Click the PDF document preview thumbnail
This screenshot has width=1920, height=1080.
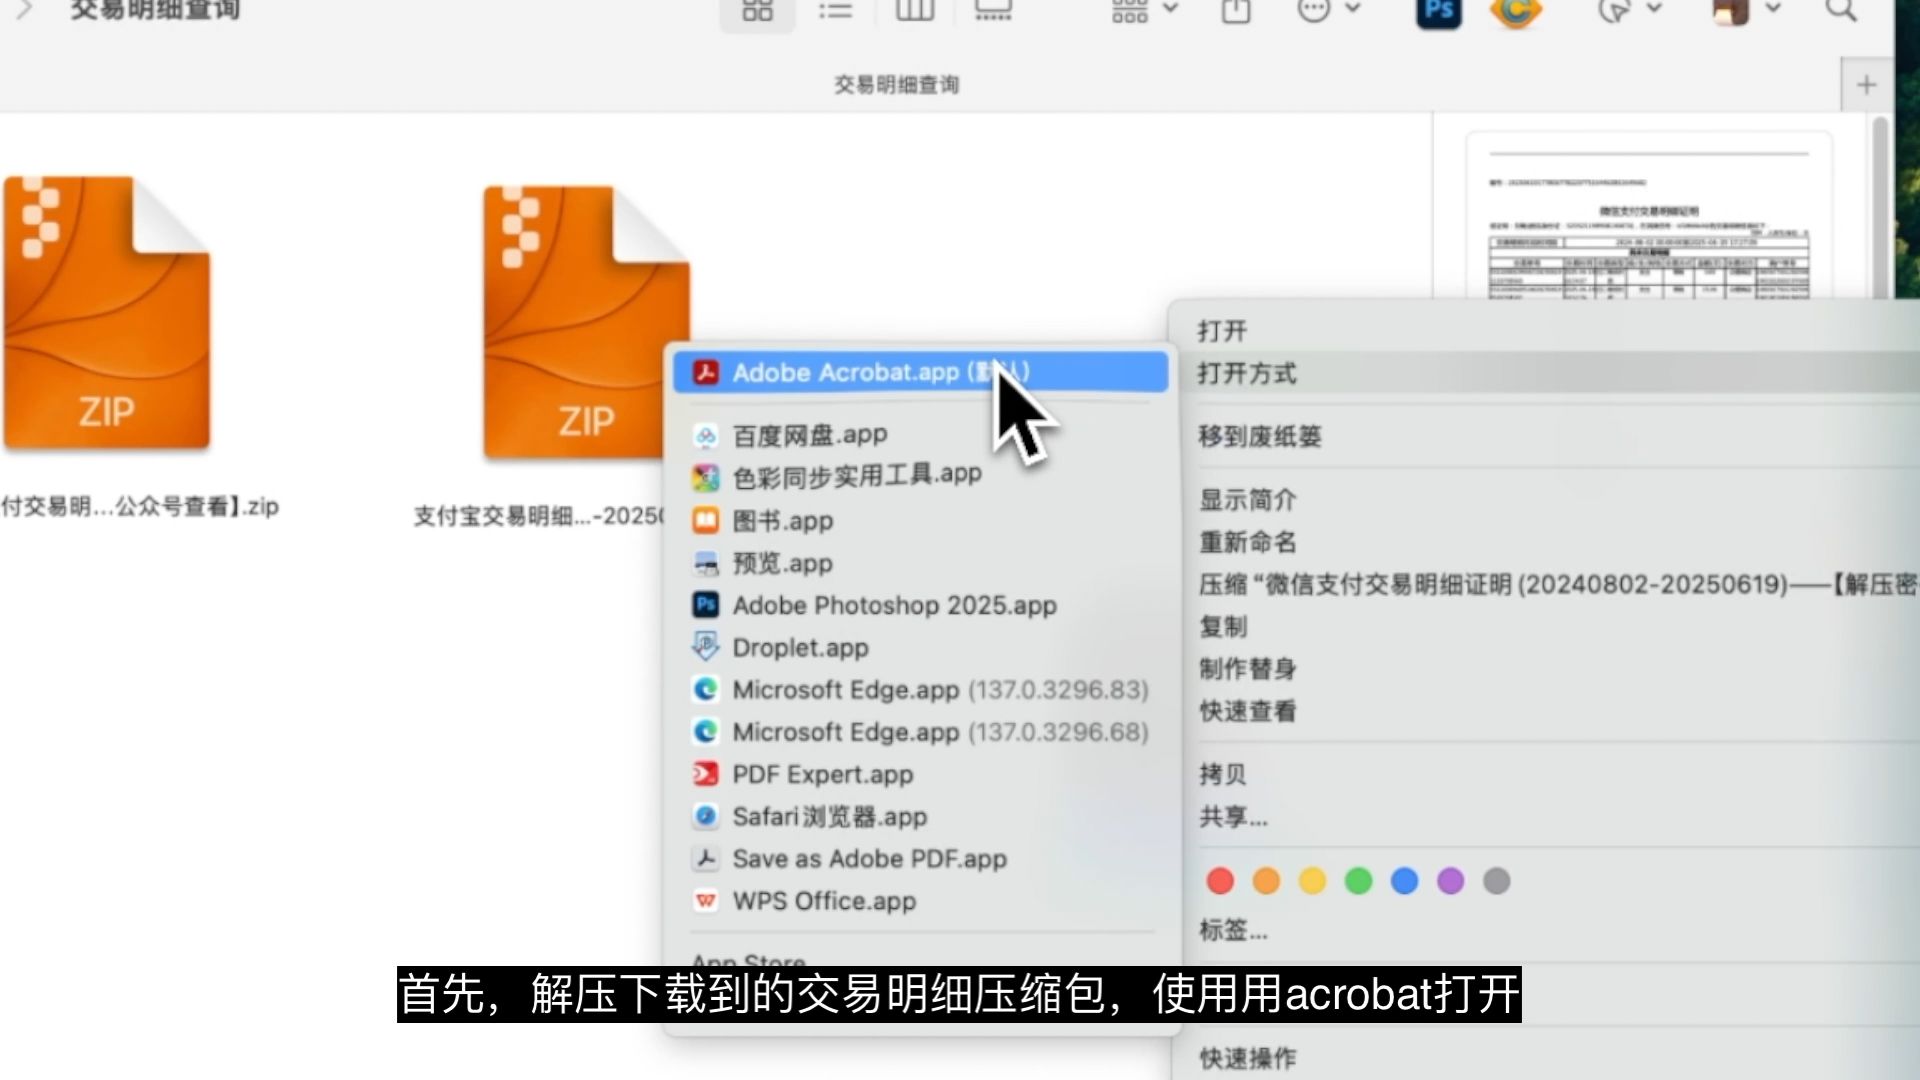[1648, 216]
